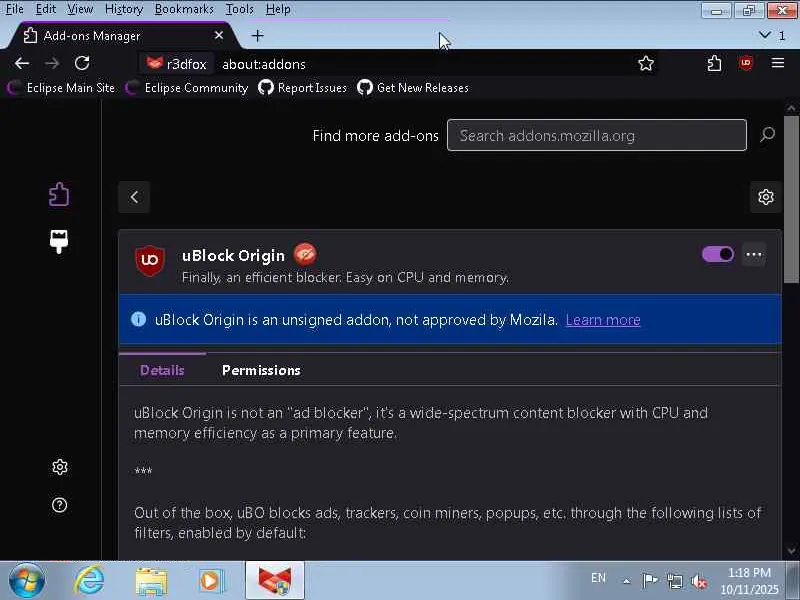Open the Bookmarks menu

tap(184, 9)
